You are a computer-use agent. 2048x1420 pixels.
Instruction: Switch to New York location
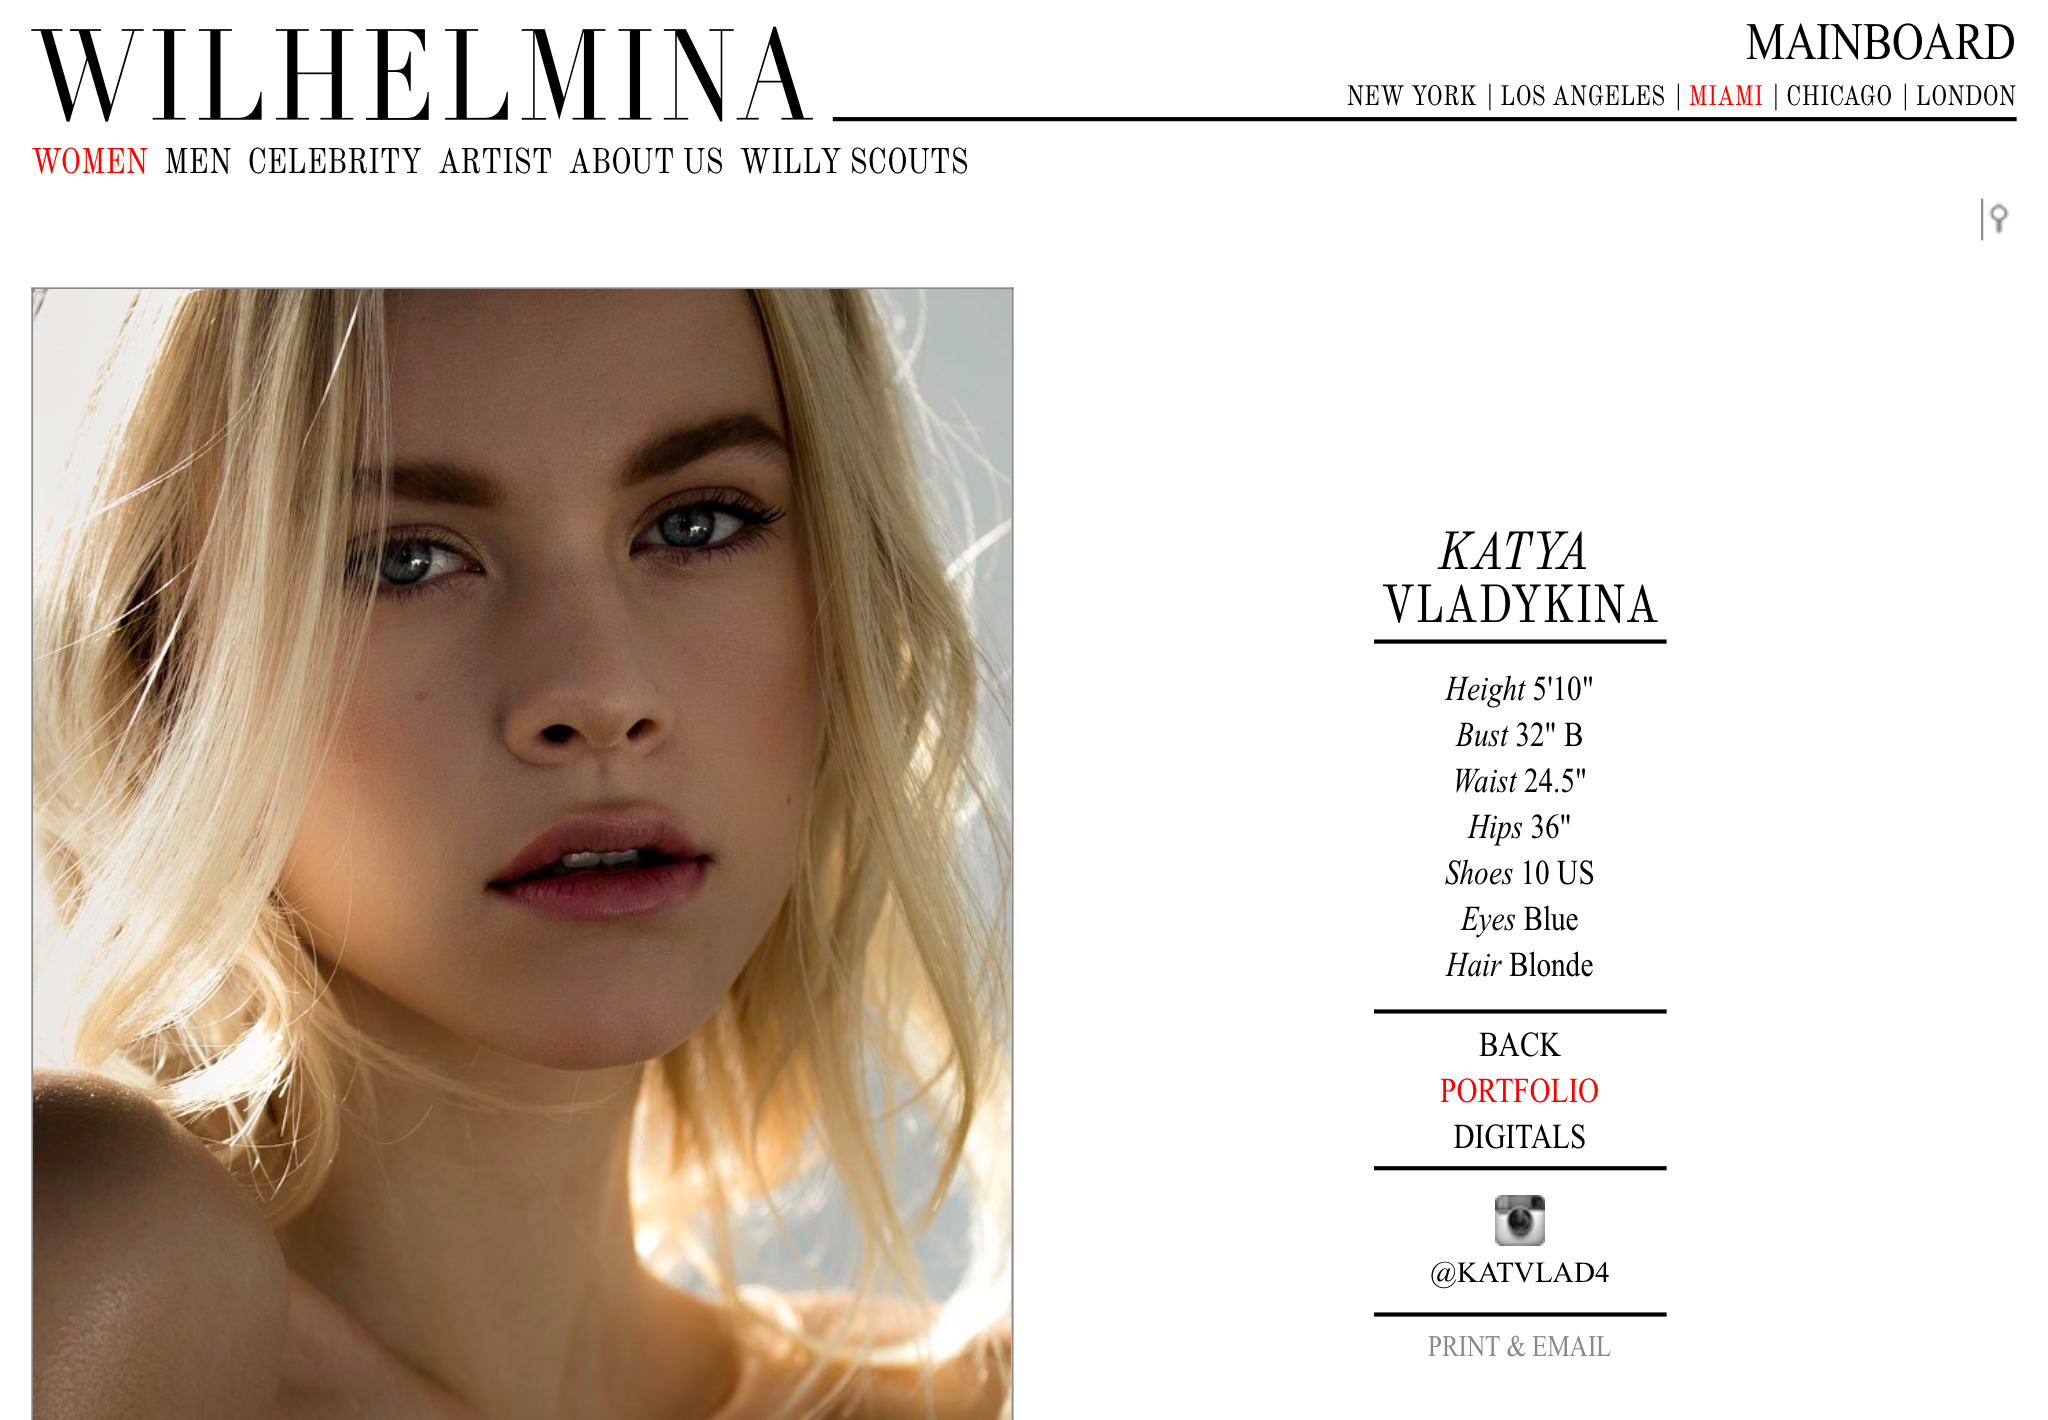point(1411,96)
